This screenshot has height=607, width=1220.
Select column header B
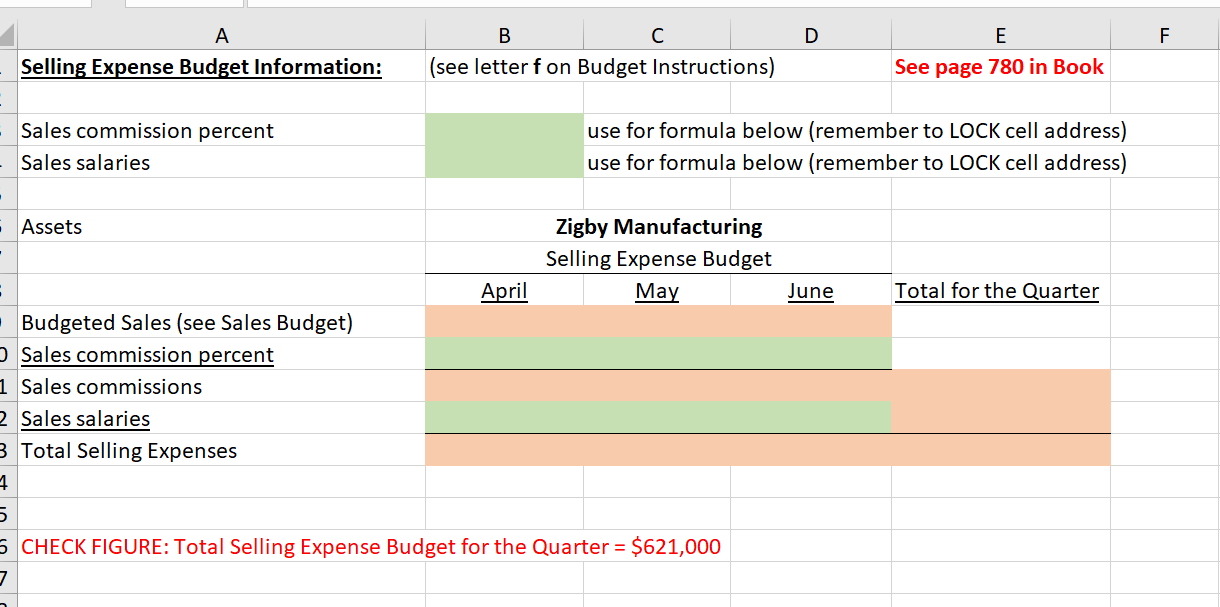pos(504,35)
